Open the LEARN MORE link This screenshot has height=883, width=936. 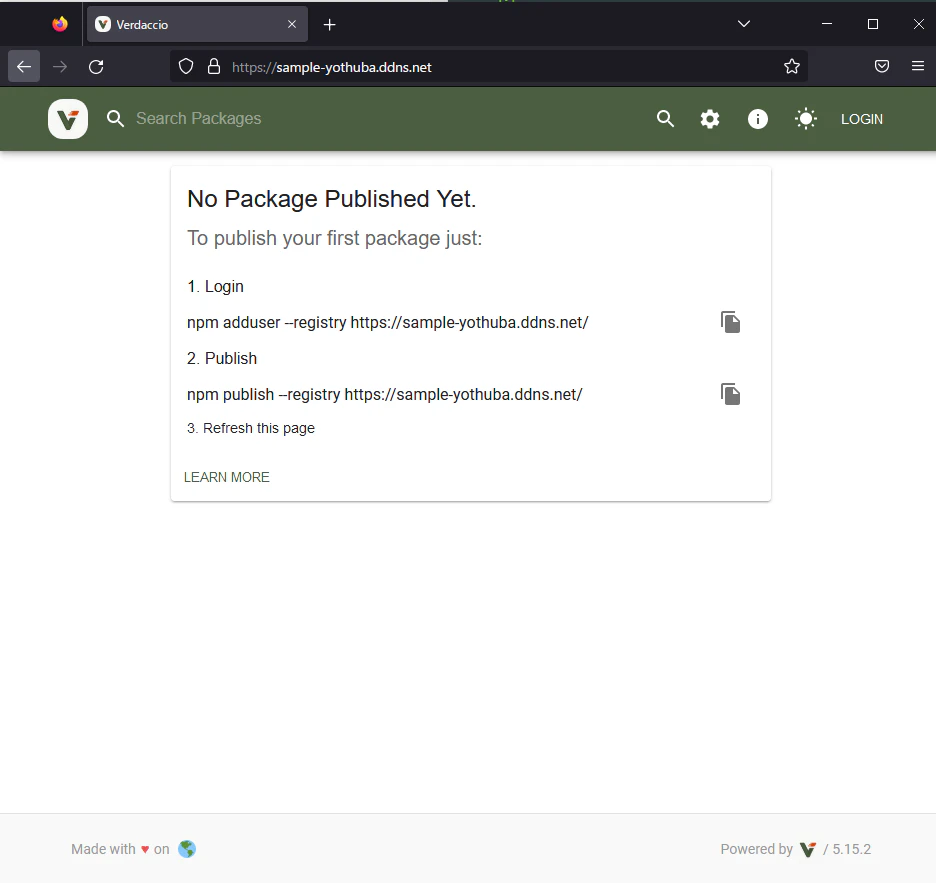pos(227,477)
